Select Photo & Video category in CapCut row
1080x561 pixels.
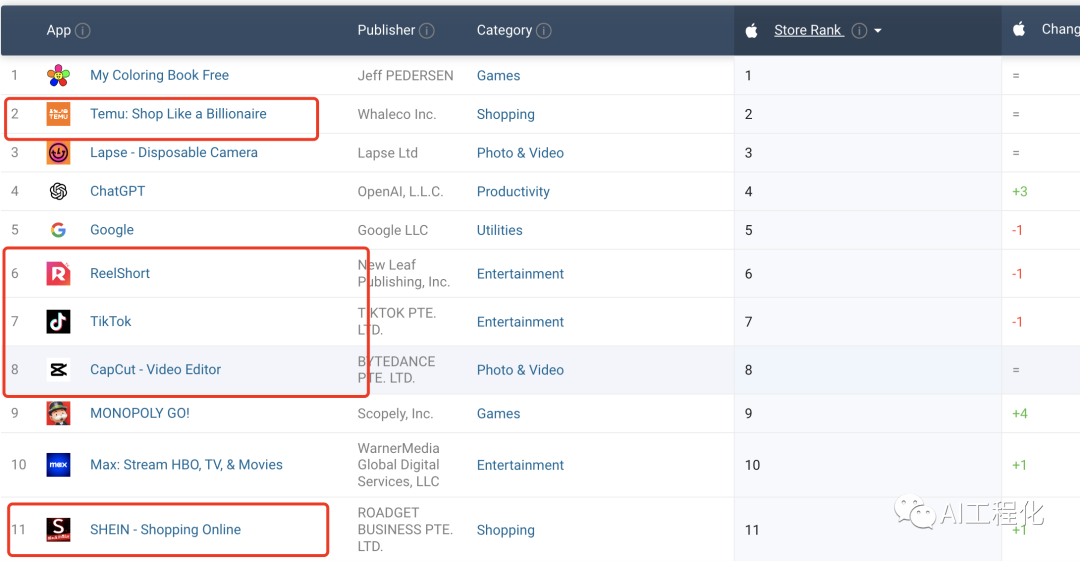(521, 370)
